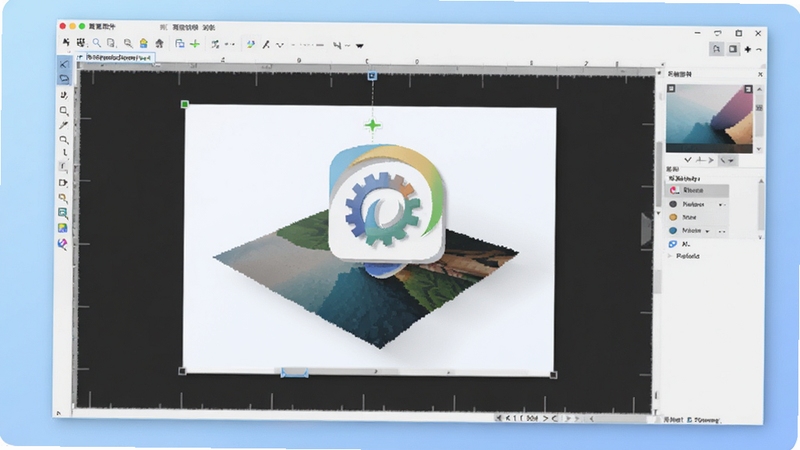Select the teal image search tool in the left toolbox
Image resolution: width=800 pixels, height=450 pixels.
click(x=63, y=213)
